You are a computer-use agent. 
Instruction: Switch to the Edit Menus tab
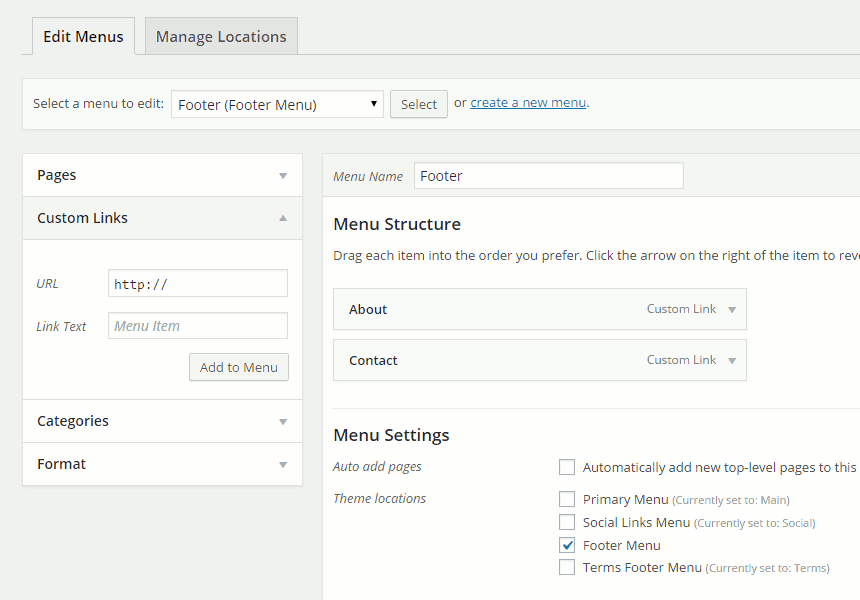click(83, 36)
